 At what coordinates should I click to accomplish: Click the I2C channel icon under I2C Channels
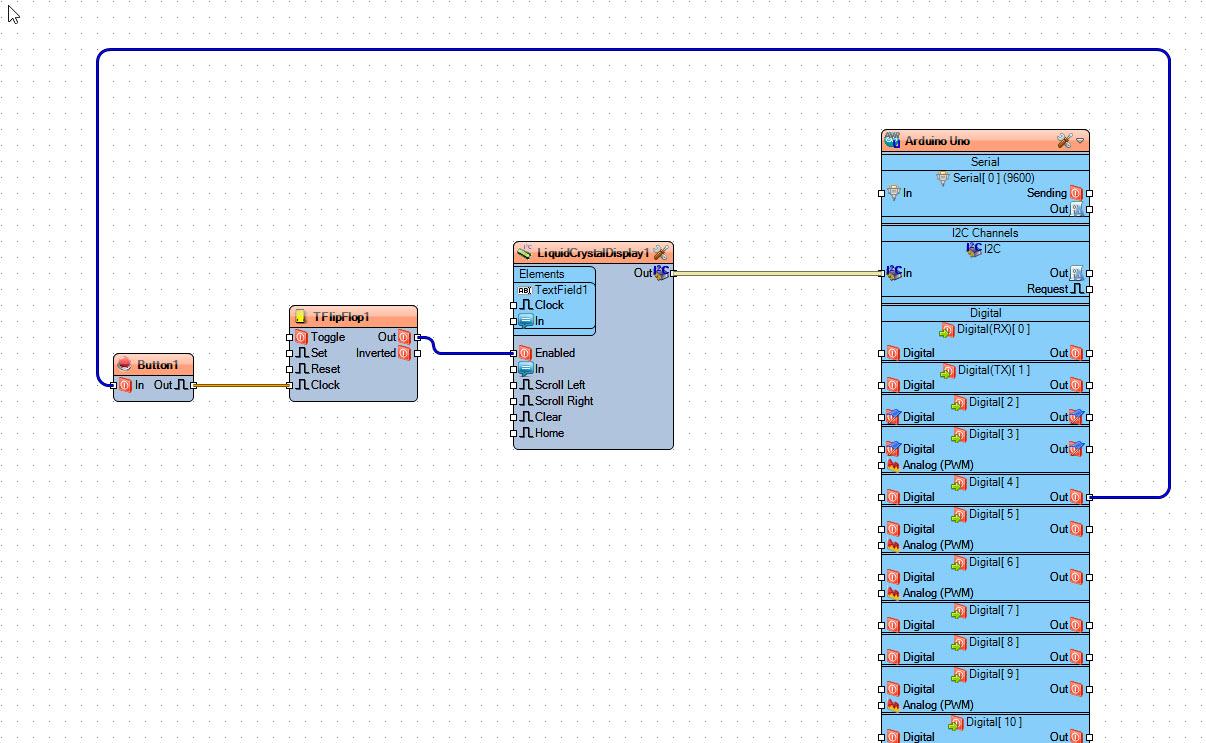(974, 249)
